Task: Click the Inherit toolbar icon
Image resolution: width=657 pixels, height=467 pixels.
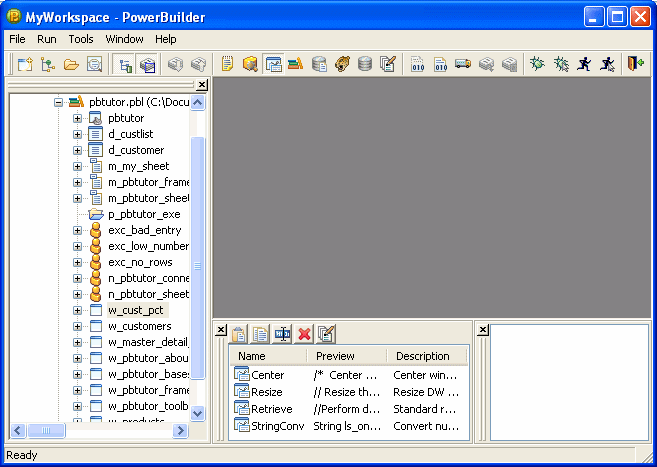Action: [48, 64]
